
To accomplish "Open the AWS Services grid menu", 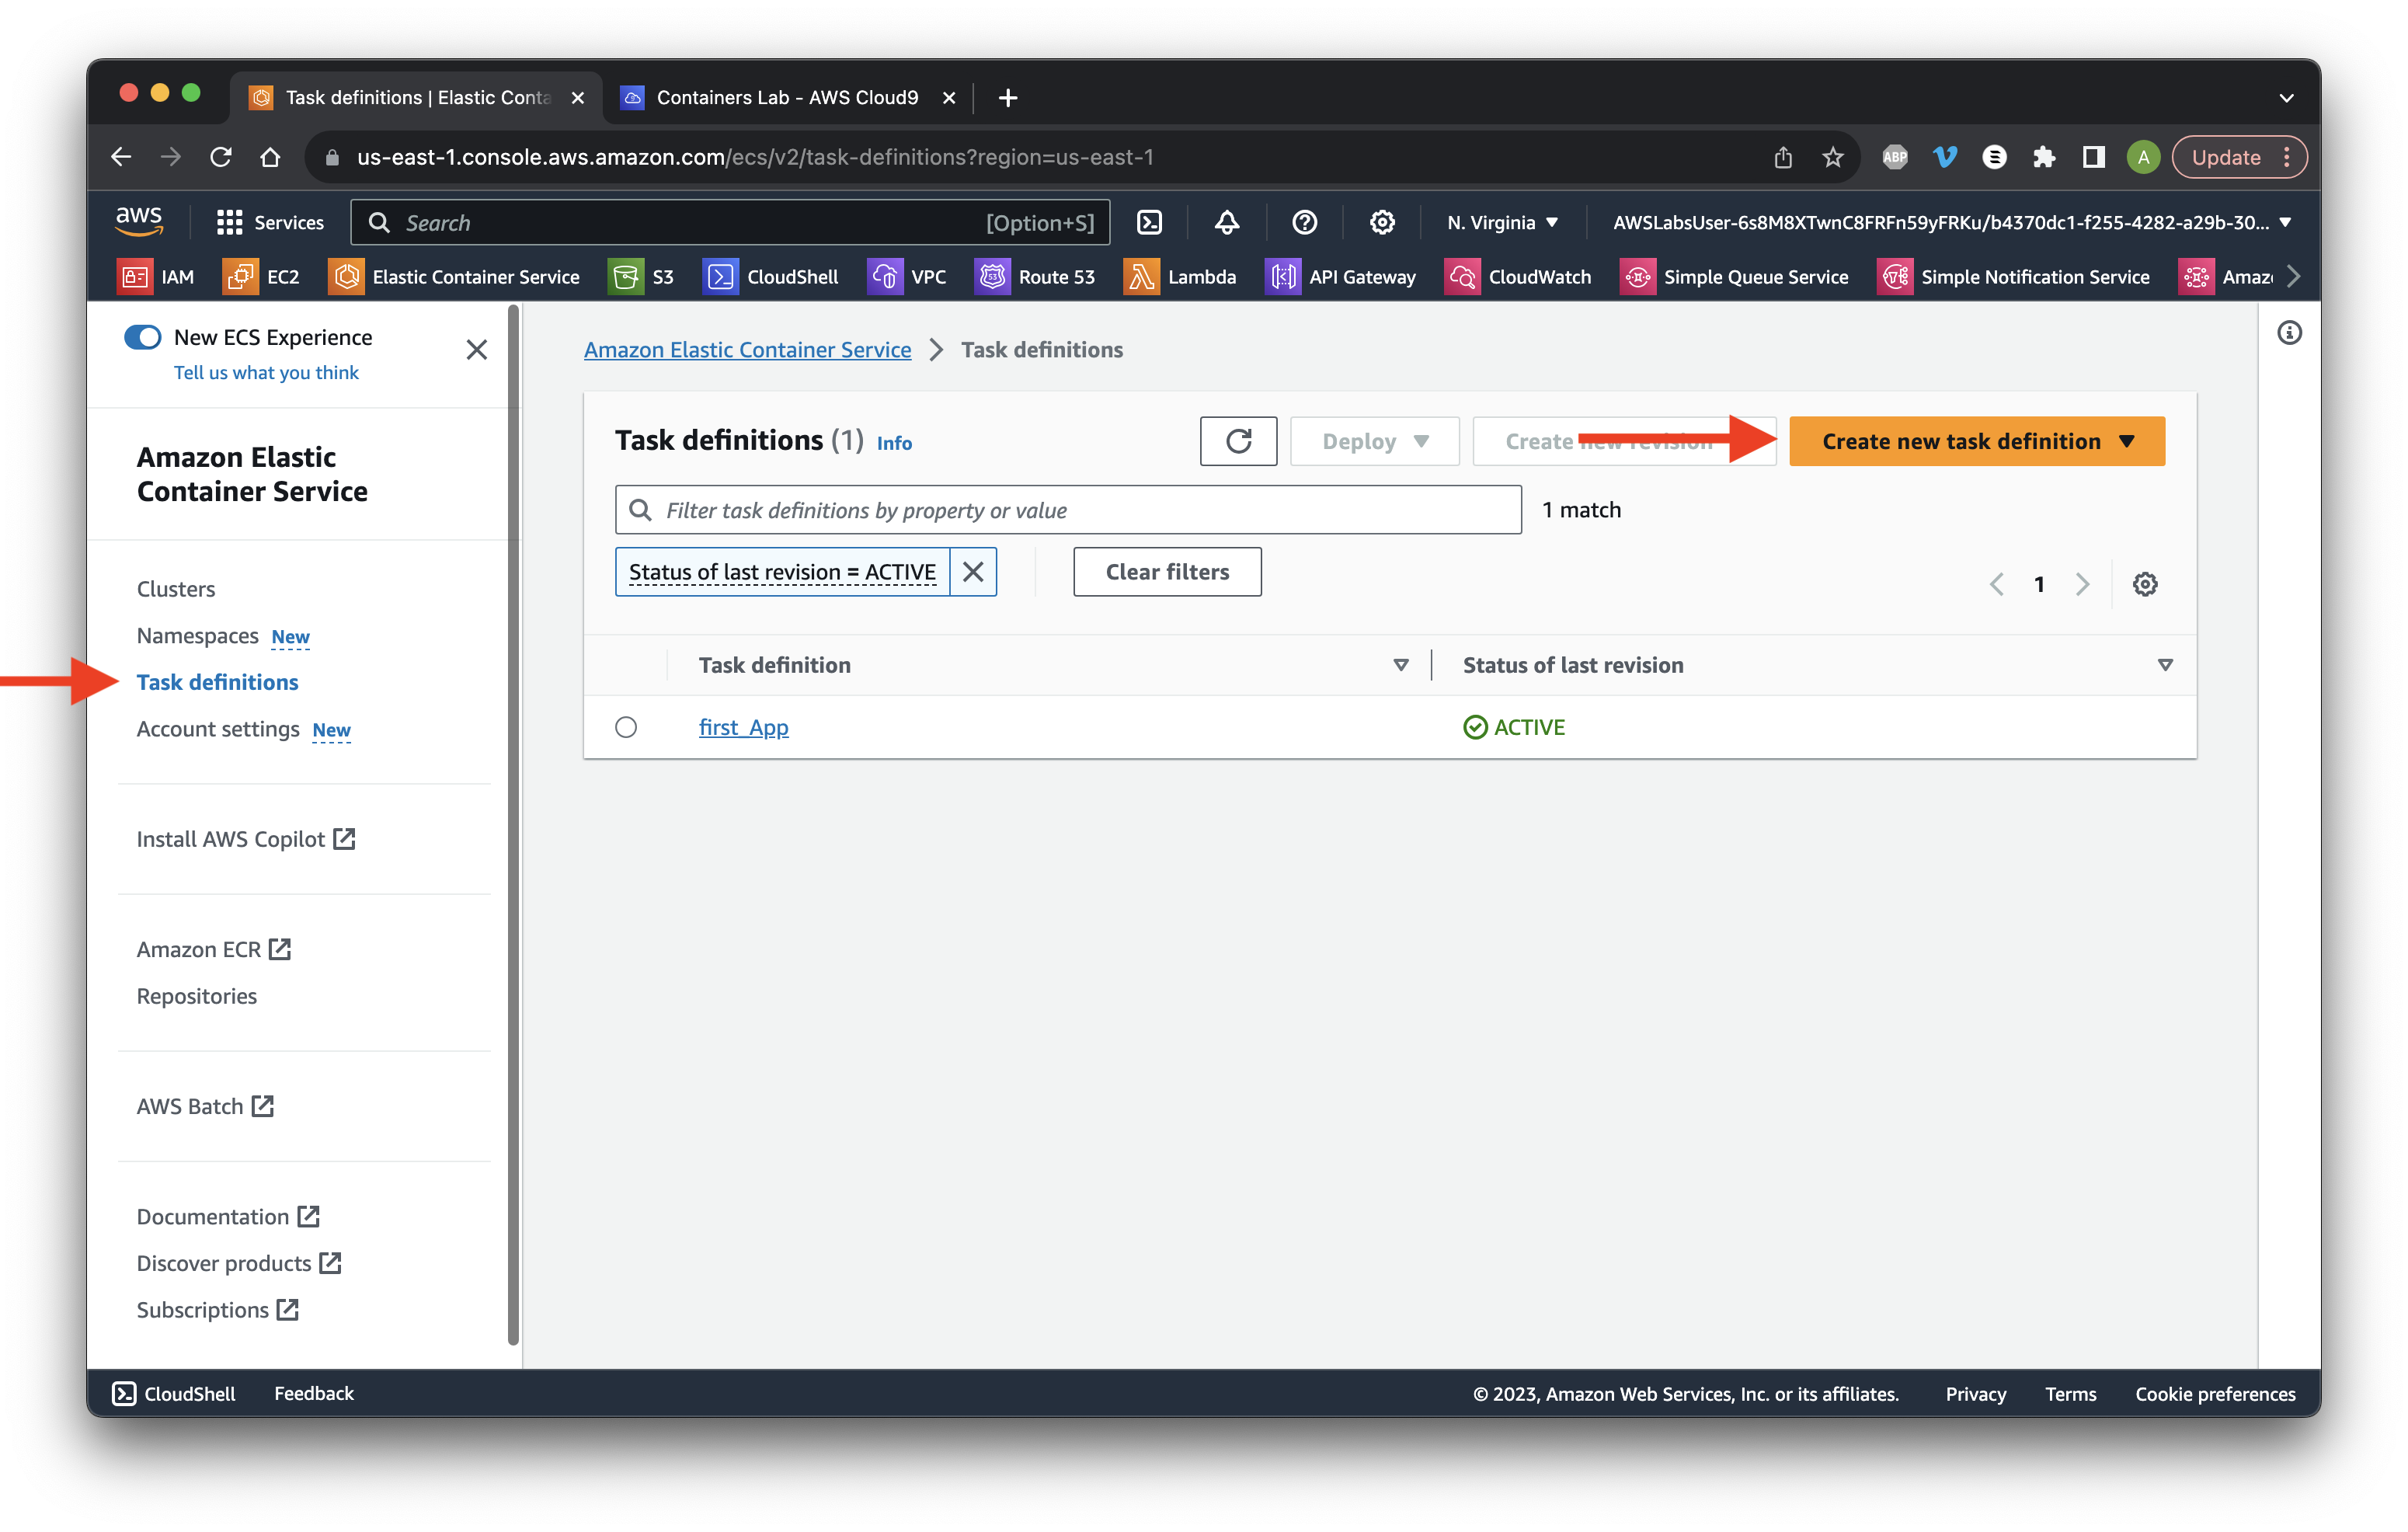I will [x=270, y=222].
